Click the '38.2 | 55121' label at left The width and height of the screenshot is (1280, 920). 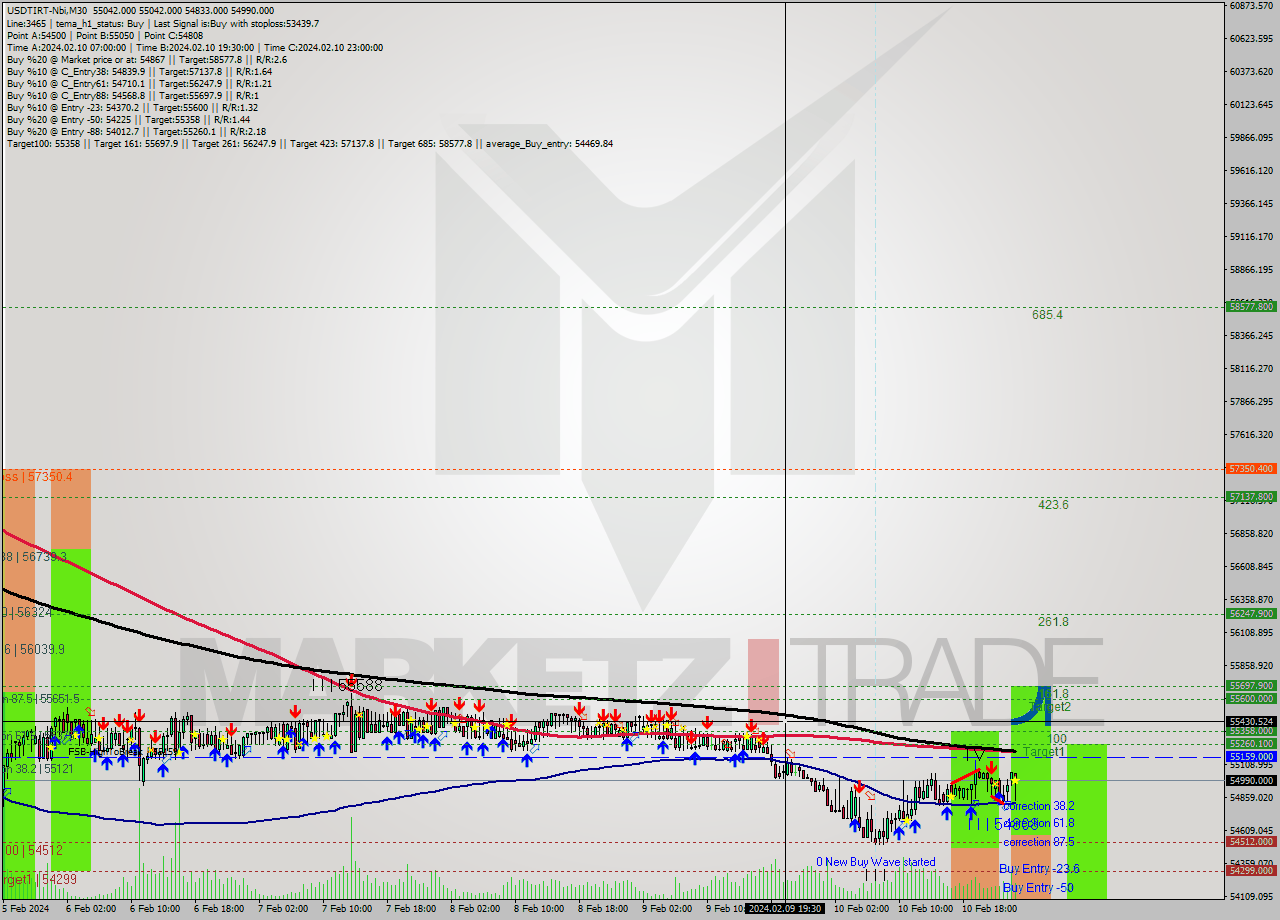(x=38, y=769)
